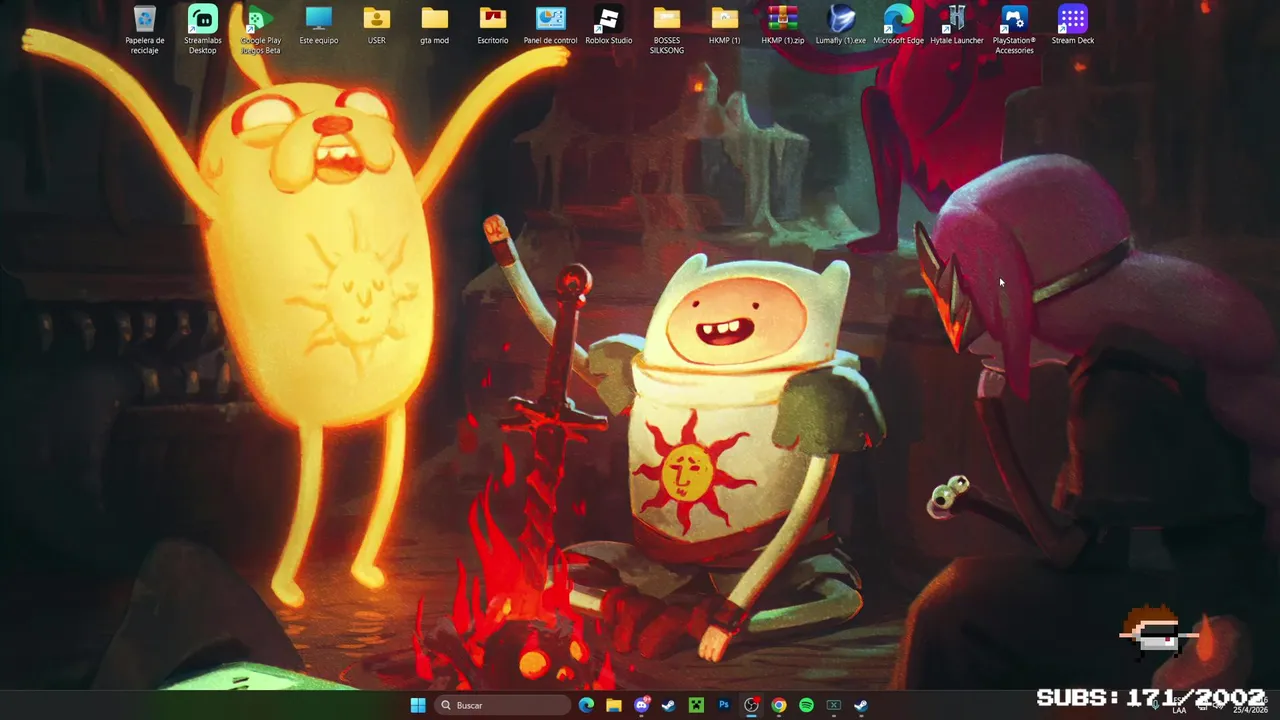The image size is (1280, 720).
Task: Open the Steam icon next to Xbox
Action: pyautogui.click(x=861, y=705)
